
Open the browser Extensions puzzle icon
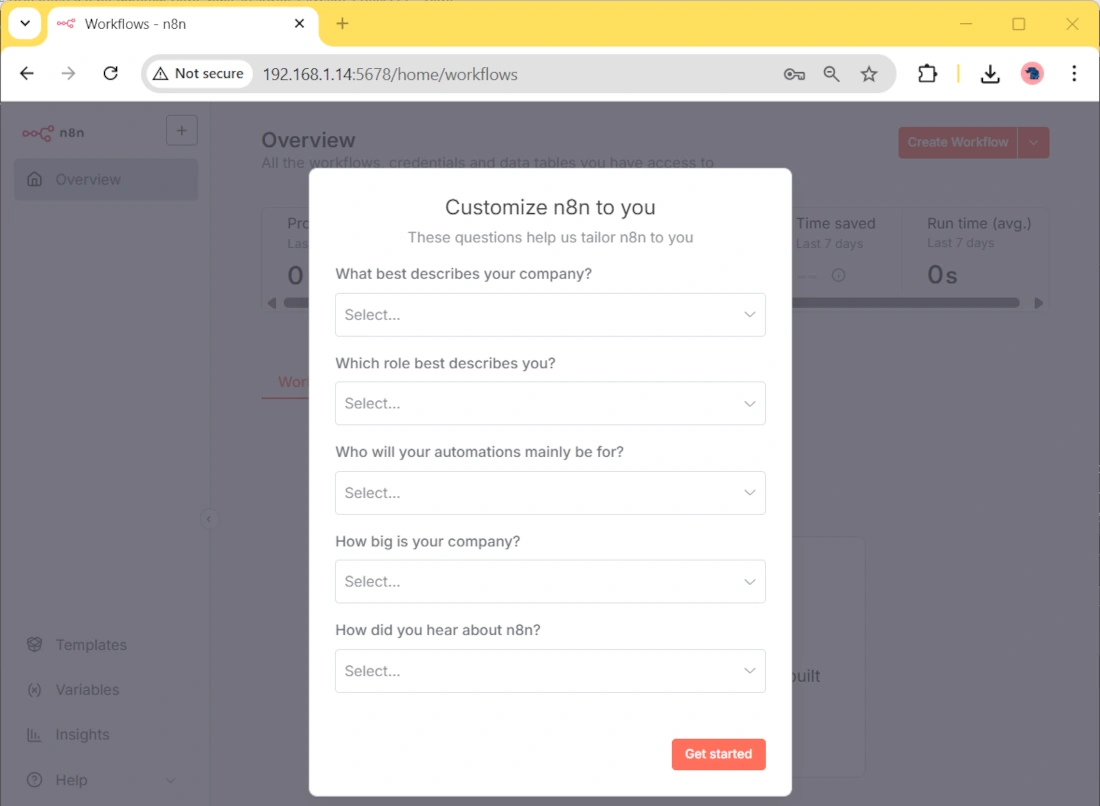[927, 73]
